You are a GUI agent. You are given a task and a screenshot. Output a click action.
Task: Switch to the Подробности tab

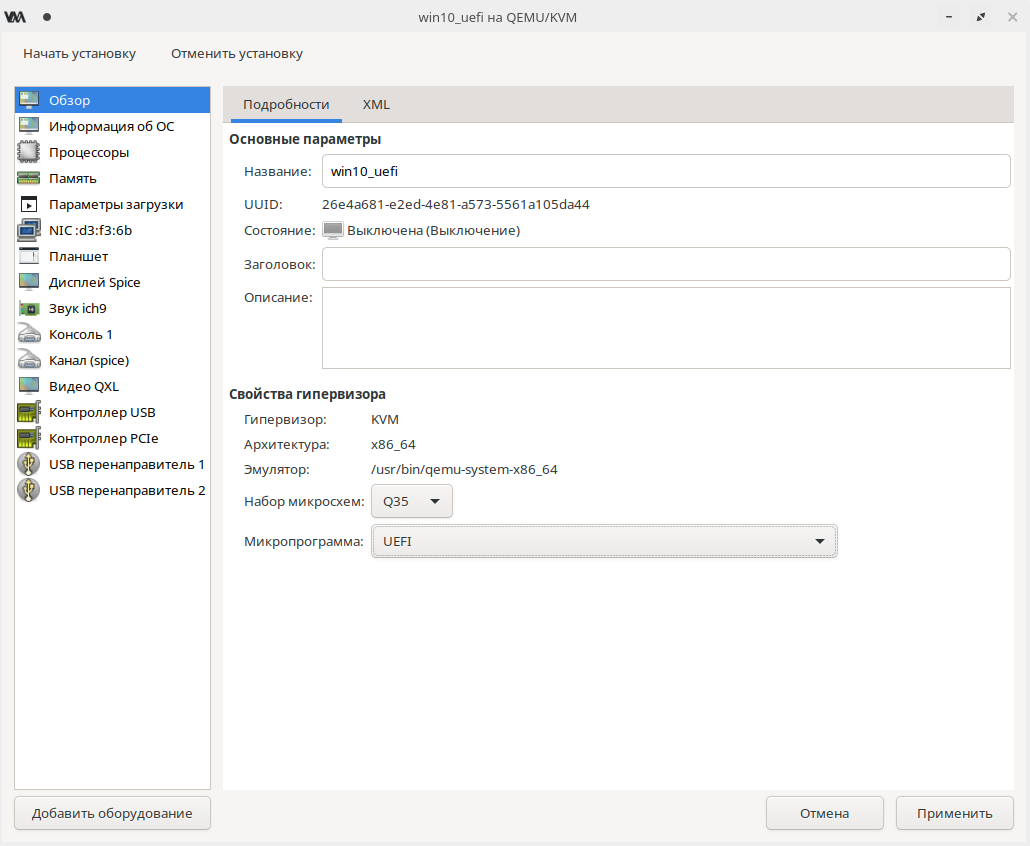pos(286,104)
